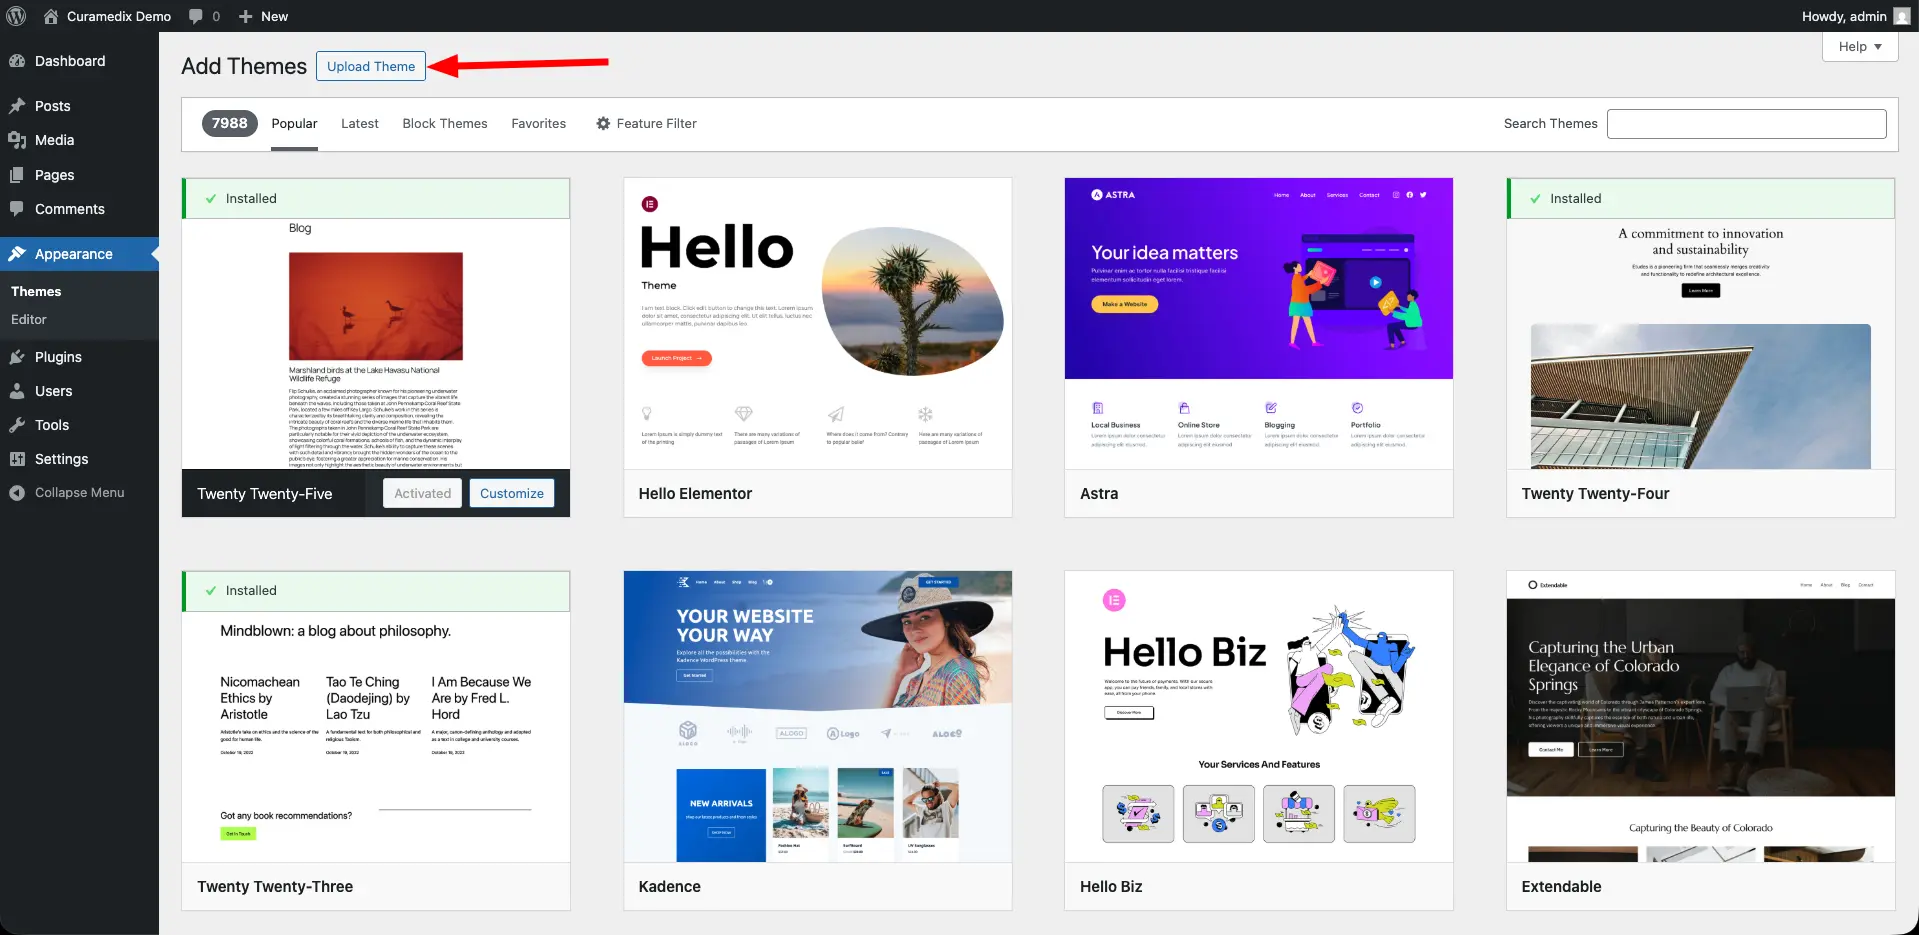Switch to the Latest themes tab
Viewport: 1919px width, 935px height.
point(359,123)
